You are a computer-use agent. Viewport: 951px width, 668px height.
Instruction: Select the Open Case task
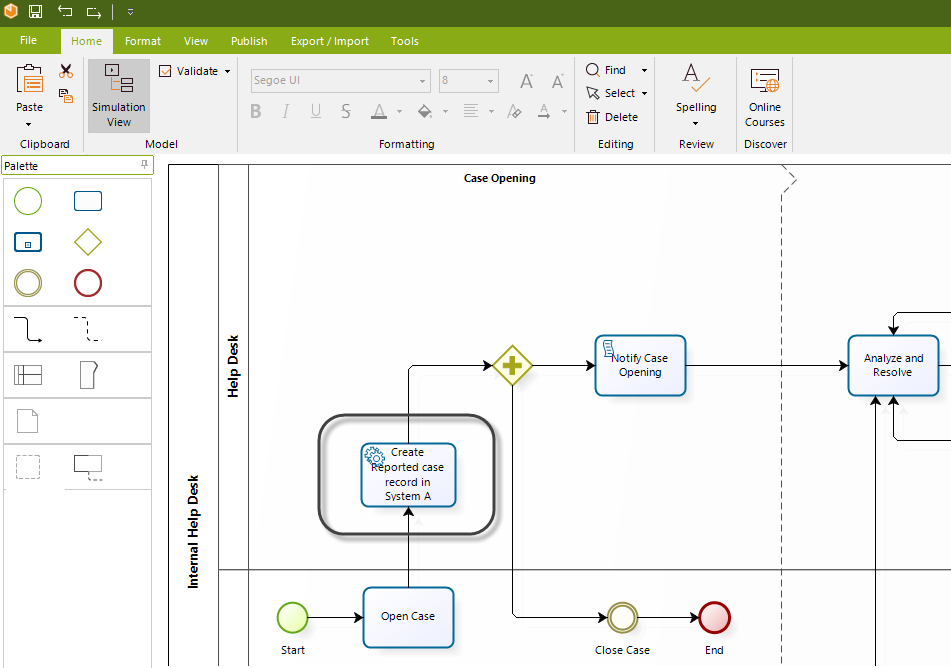point(408,617)
